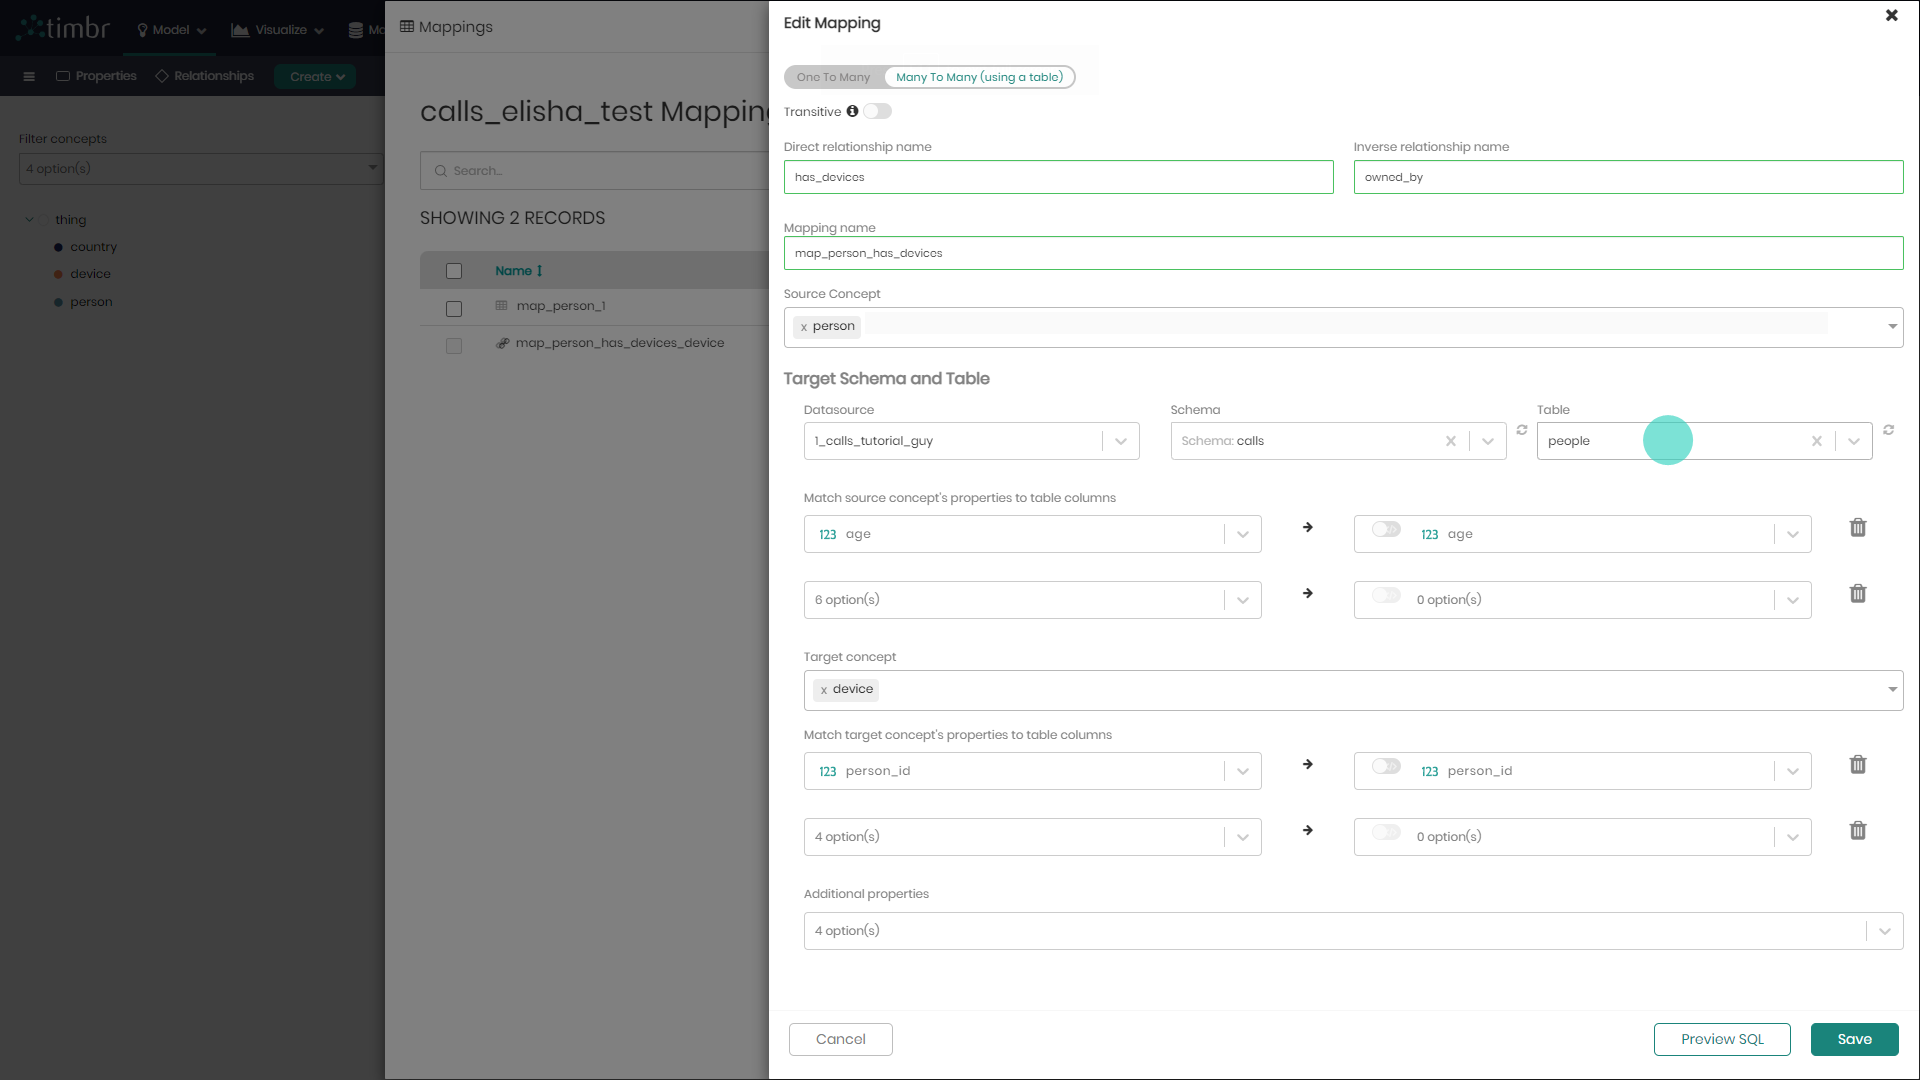
Task: Toggle switch in target 0 option(s) row
Action: pyautogui.click(x=1386, y=833)
